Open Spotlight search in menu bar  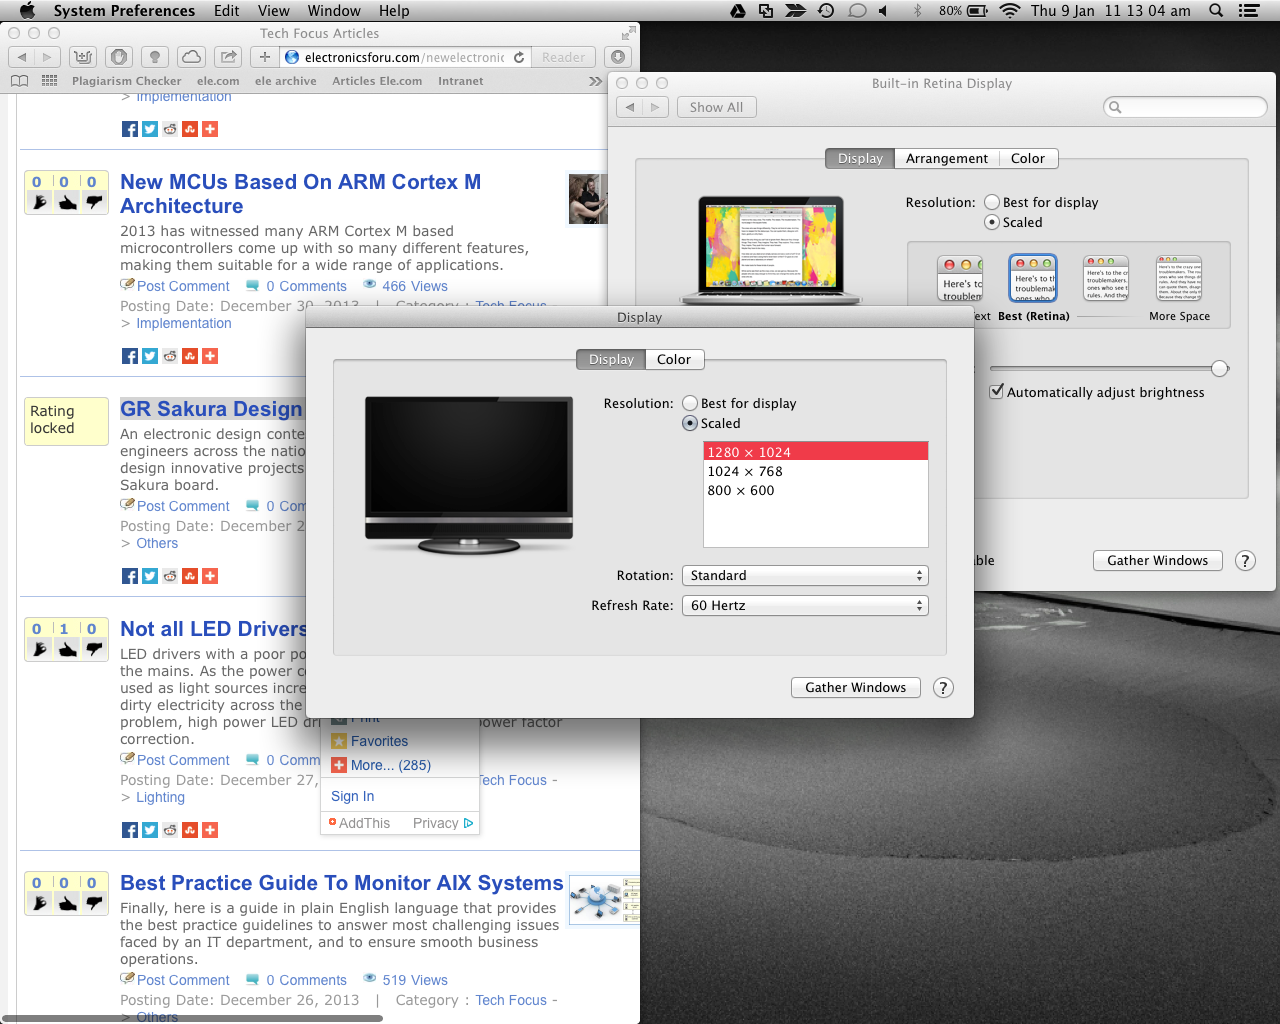point(1216,11)
